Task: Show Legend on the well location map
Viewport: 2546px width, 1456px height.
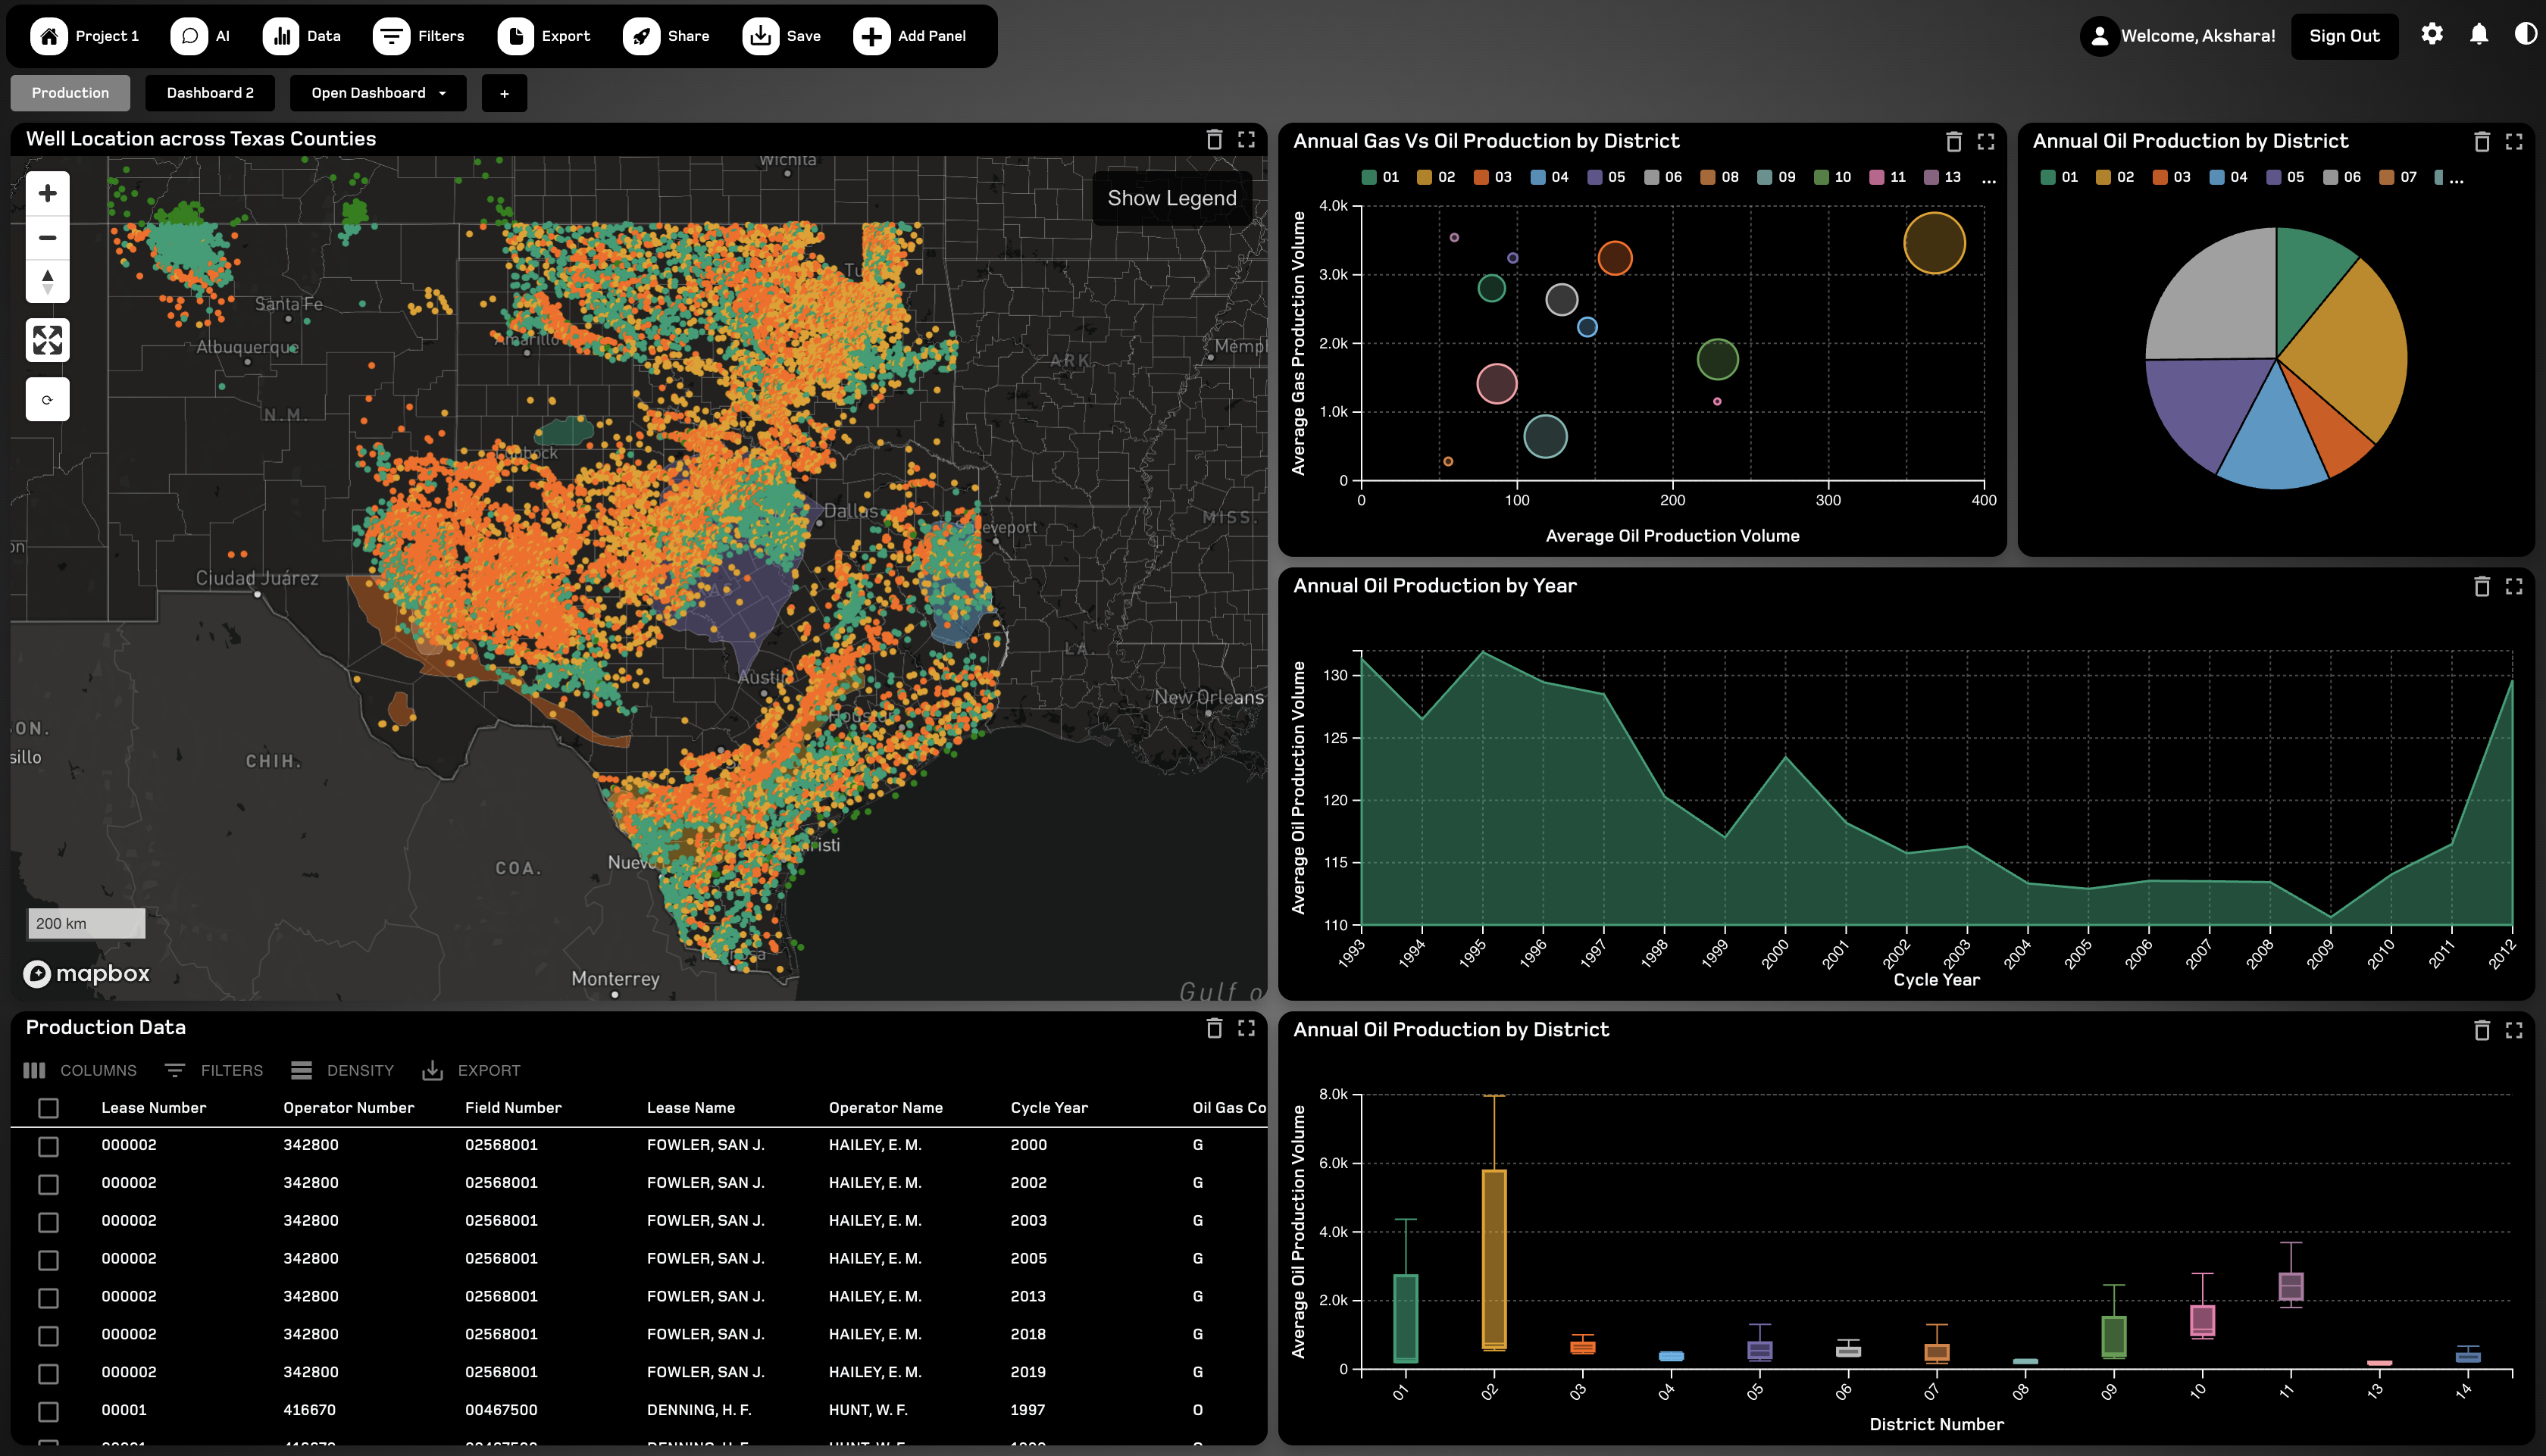Action: pos(1172,197)
